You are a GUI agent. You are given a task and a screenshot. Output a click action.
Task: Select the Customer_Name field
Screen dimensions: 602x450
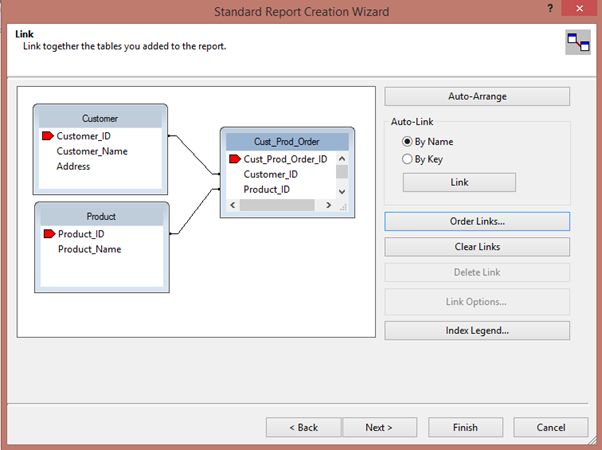point(92,151)
